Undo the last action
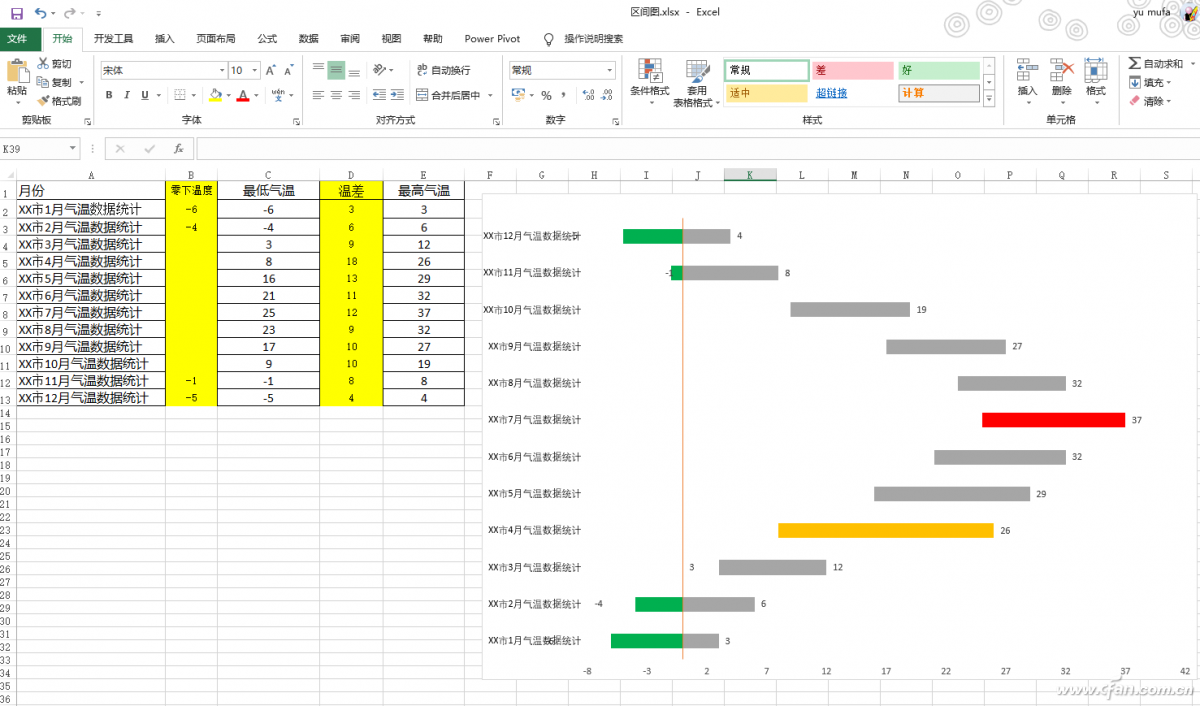The width and height of the screenshot is (1200, 706). [x=40, y=13]
